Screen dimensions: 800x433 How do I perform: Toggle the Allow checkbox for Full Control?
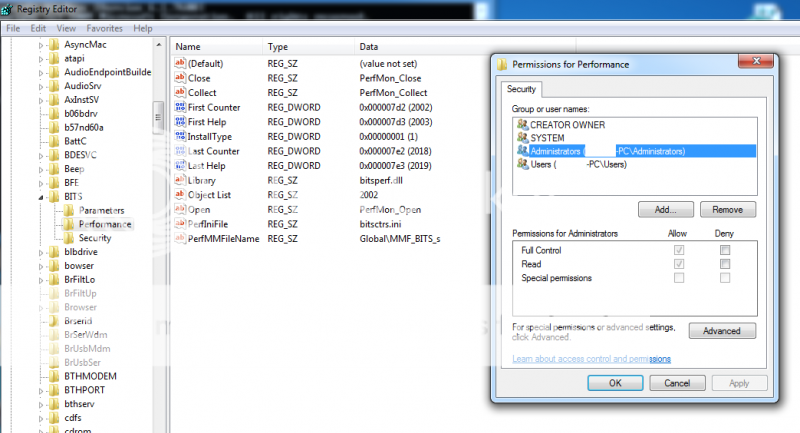679,249
